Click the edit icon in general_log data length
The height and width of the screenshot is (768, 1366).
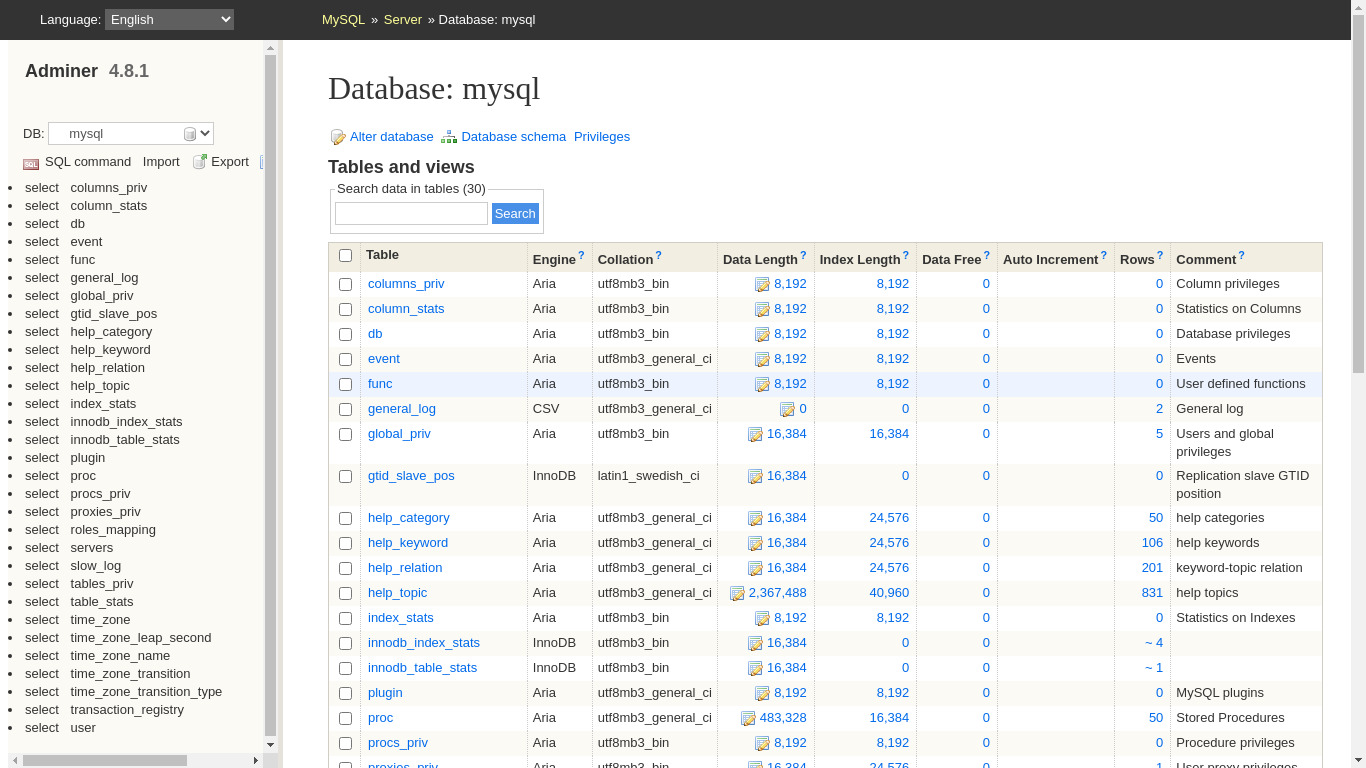pyautogui.click(x=787, y=409)
